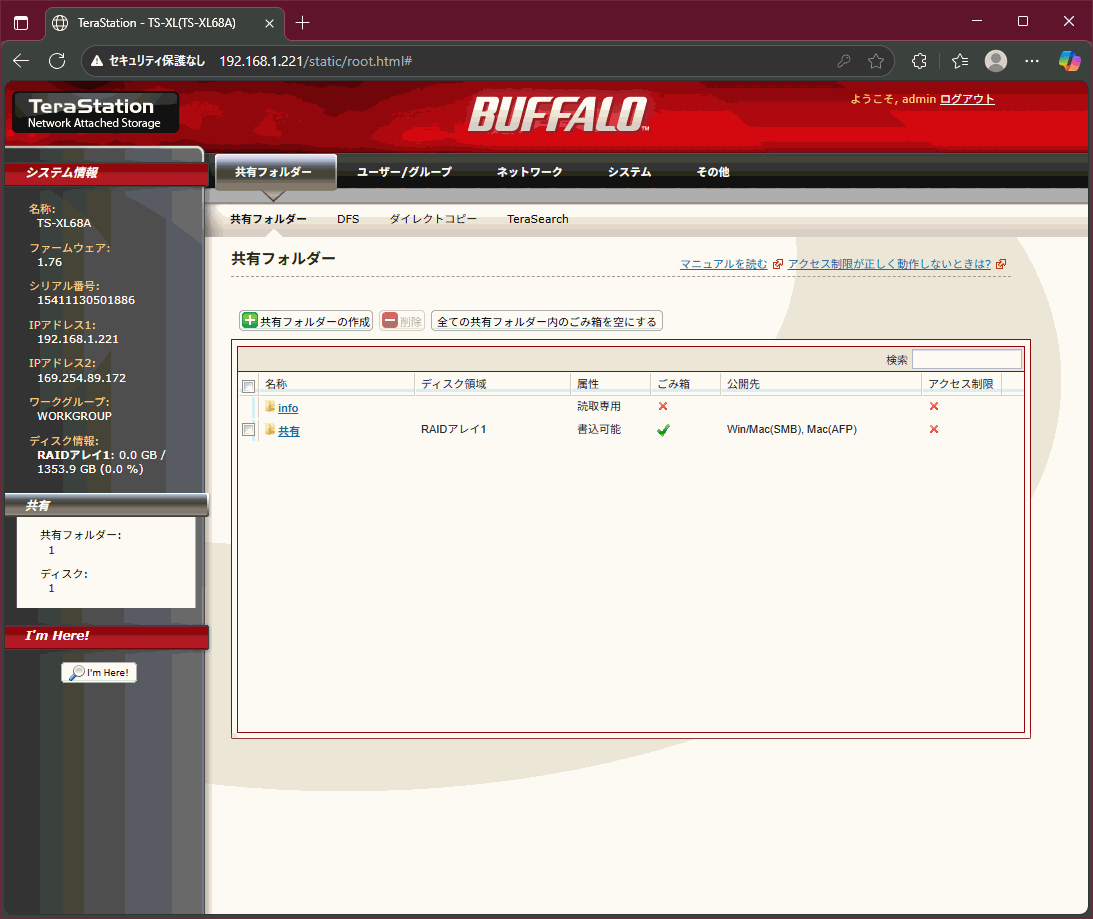1093x919 pixels.
Task: Click the I'm Here! button
Action: [x=99, y=672]
